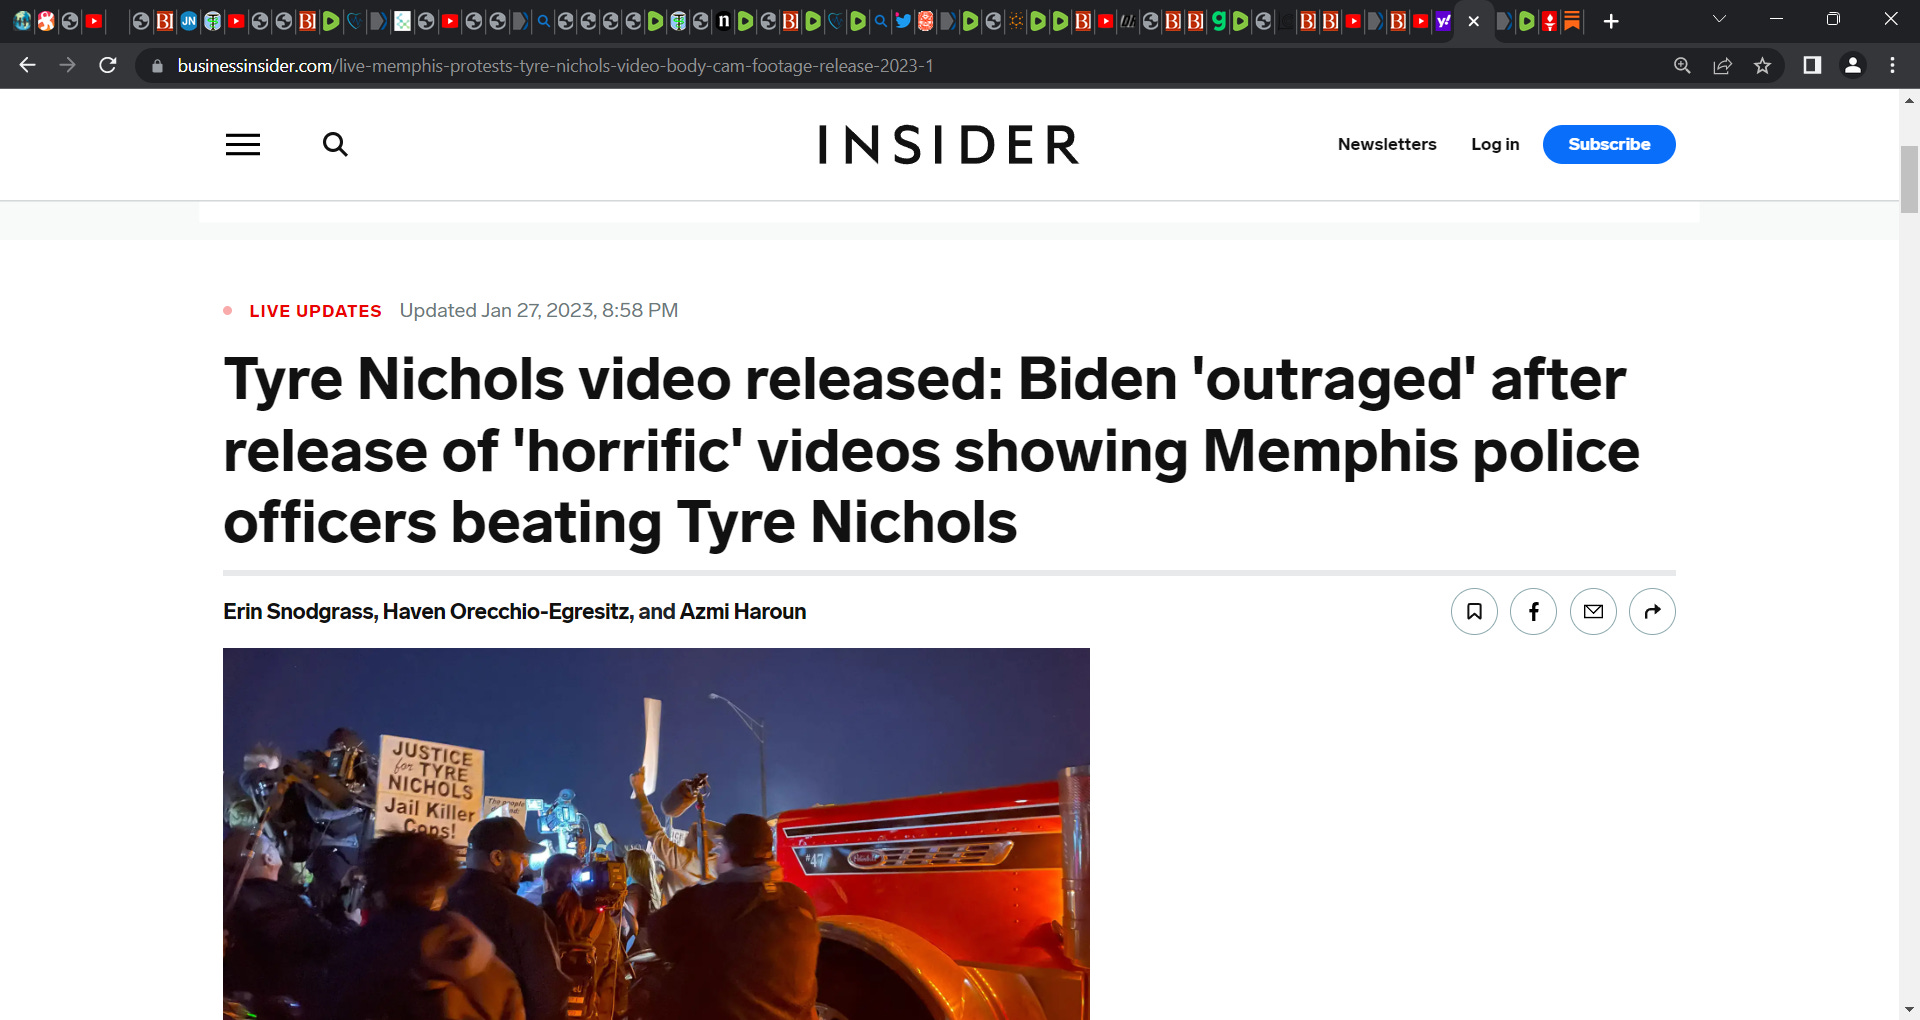Click the Tyre Nichols protest photo
The image size is (1920, 1020).
coord(656,834)
